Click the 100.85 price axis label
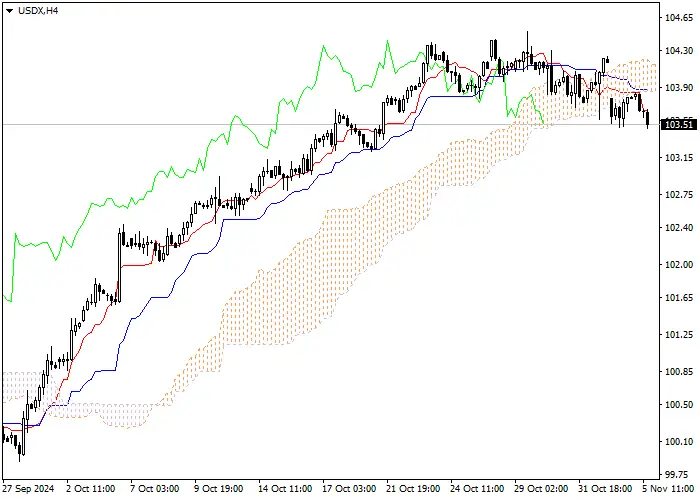Viewport: 700px width, 500px height. tap(679, 371)
